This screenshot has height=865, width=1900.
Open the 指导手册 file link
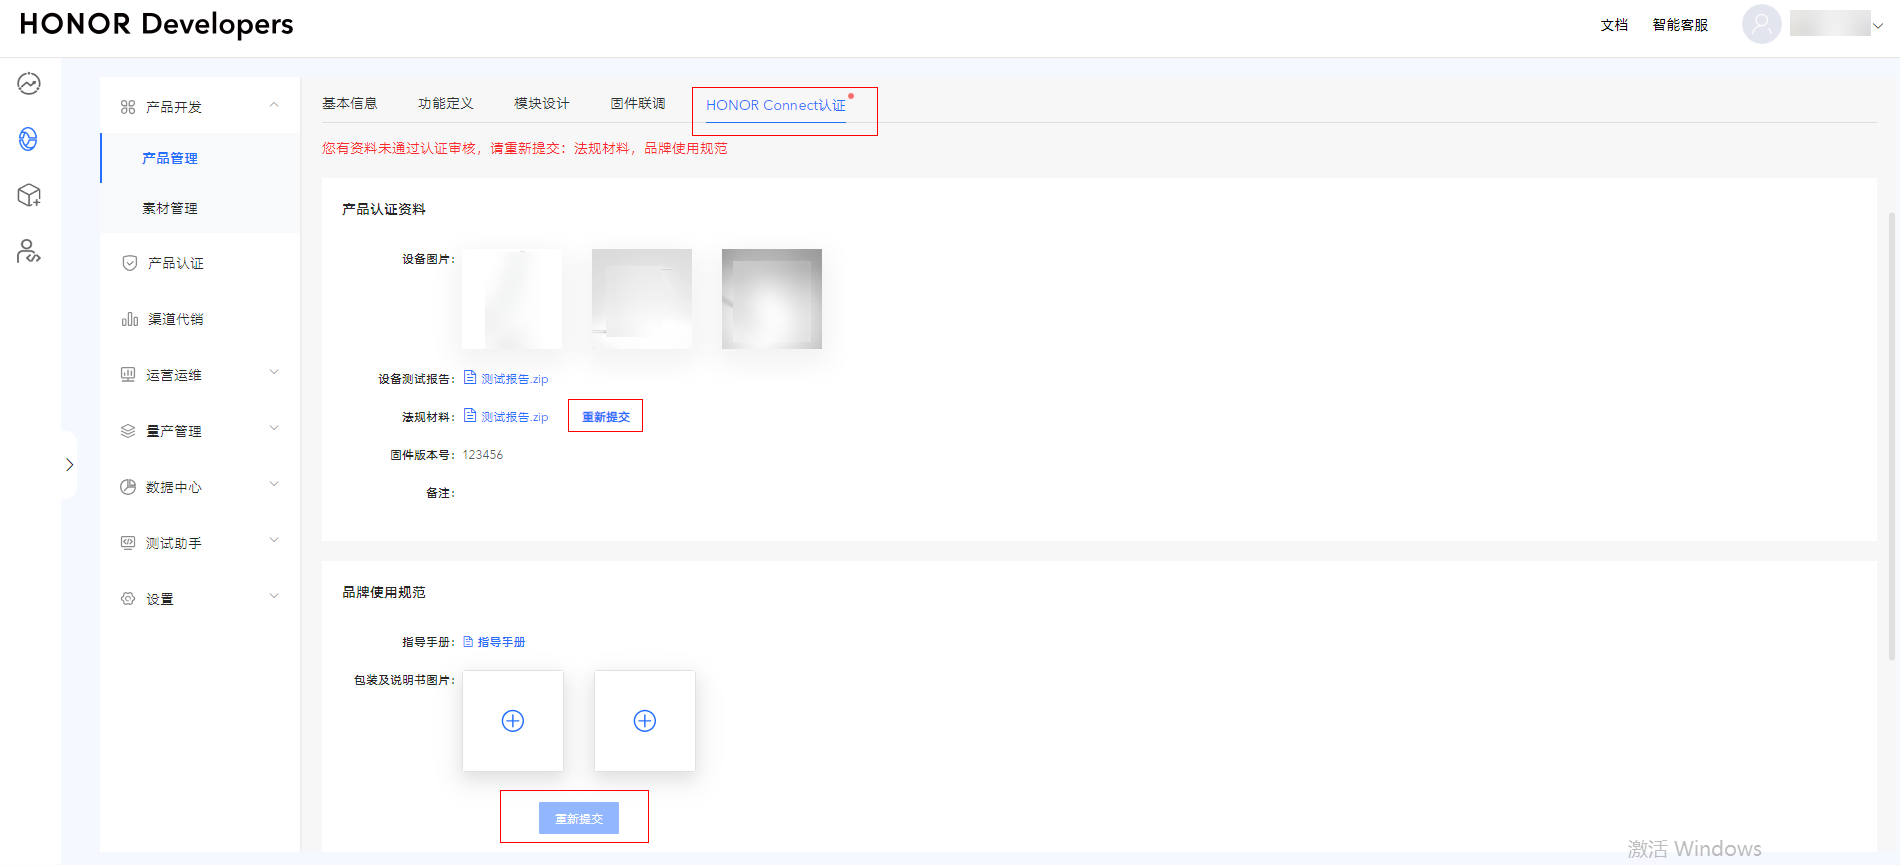tap(500, 642)
